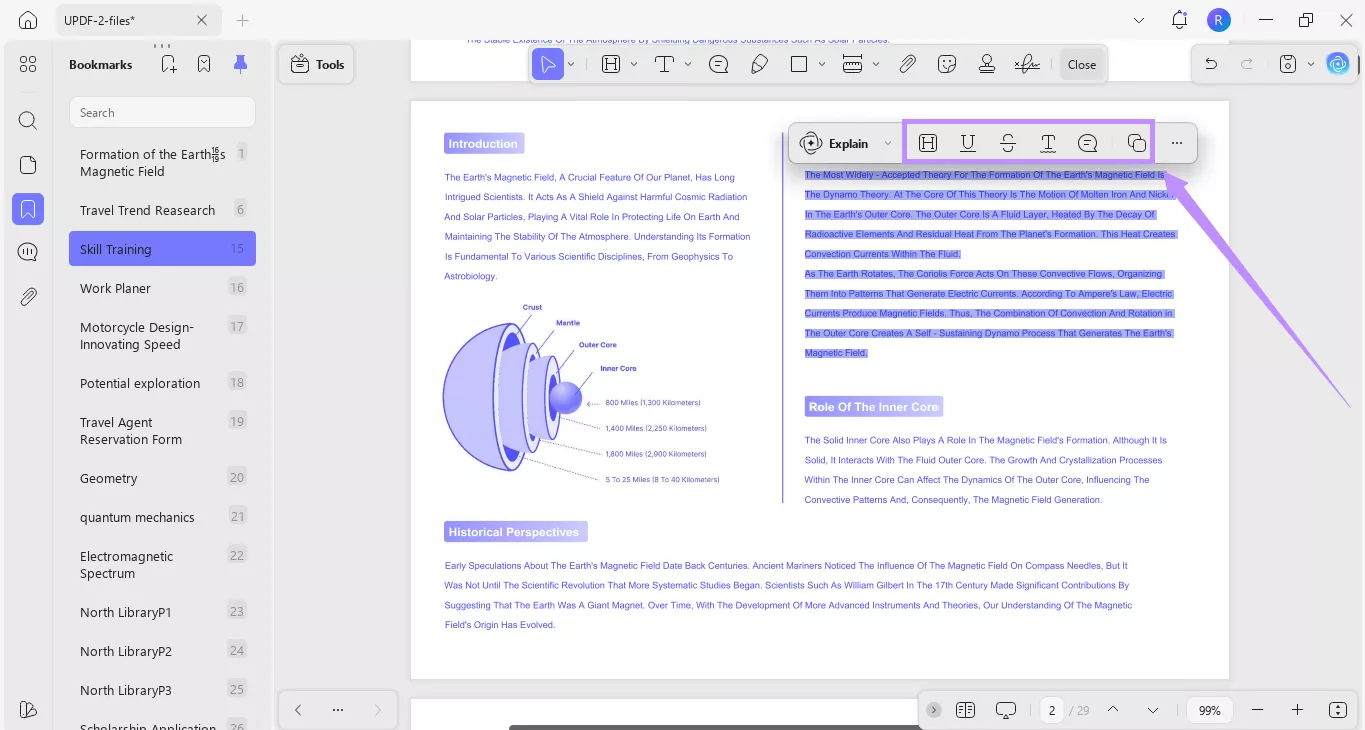The height and width of the screenshot is (730, 1365).
Task: Zoom out with the minus button
Action: point(1257,710)
